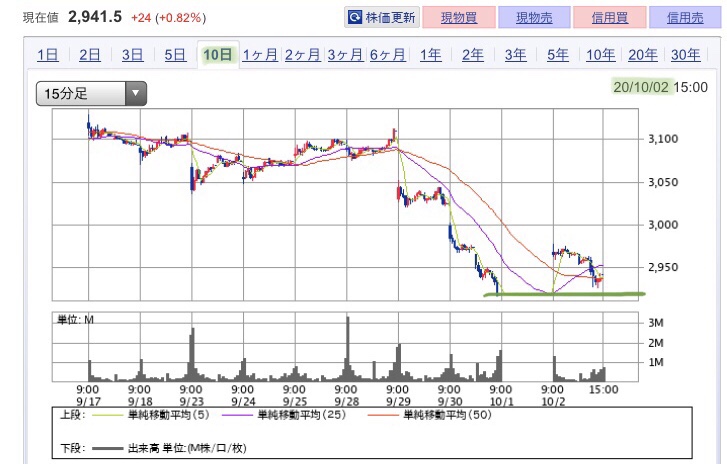Click green line swatch for 単純移動平均(5)
The height and width of the screenshot is (464, 727).
107,415
